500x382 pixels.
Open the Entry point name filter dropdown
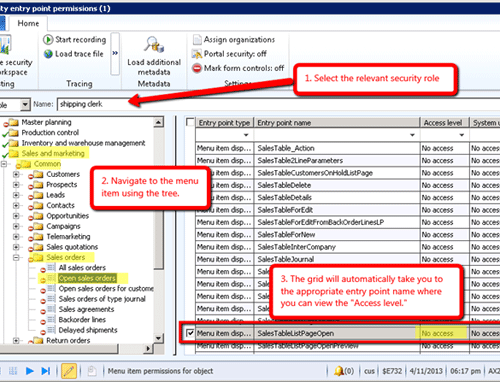pos(412,135)
